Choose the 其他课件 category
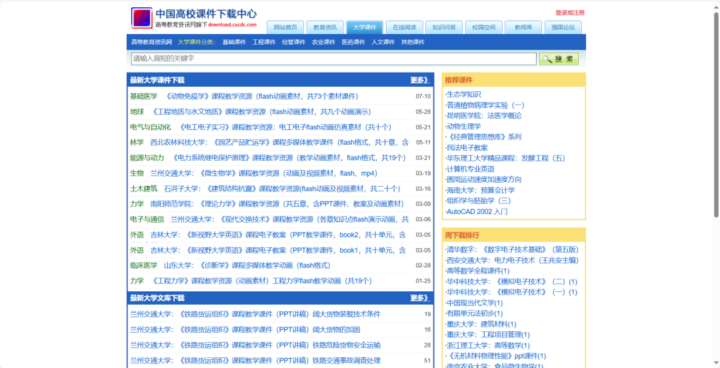 coord(413,42)
